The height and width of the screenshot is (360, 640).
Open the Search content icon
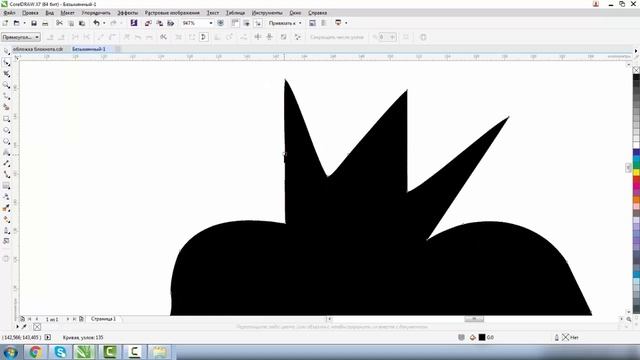pos(134,23)
